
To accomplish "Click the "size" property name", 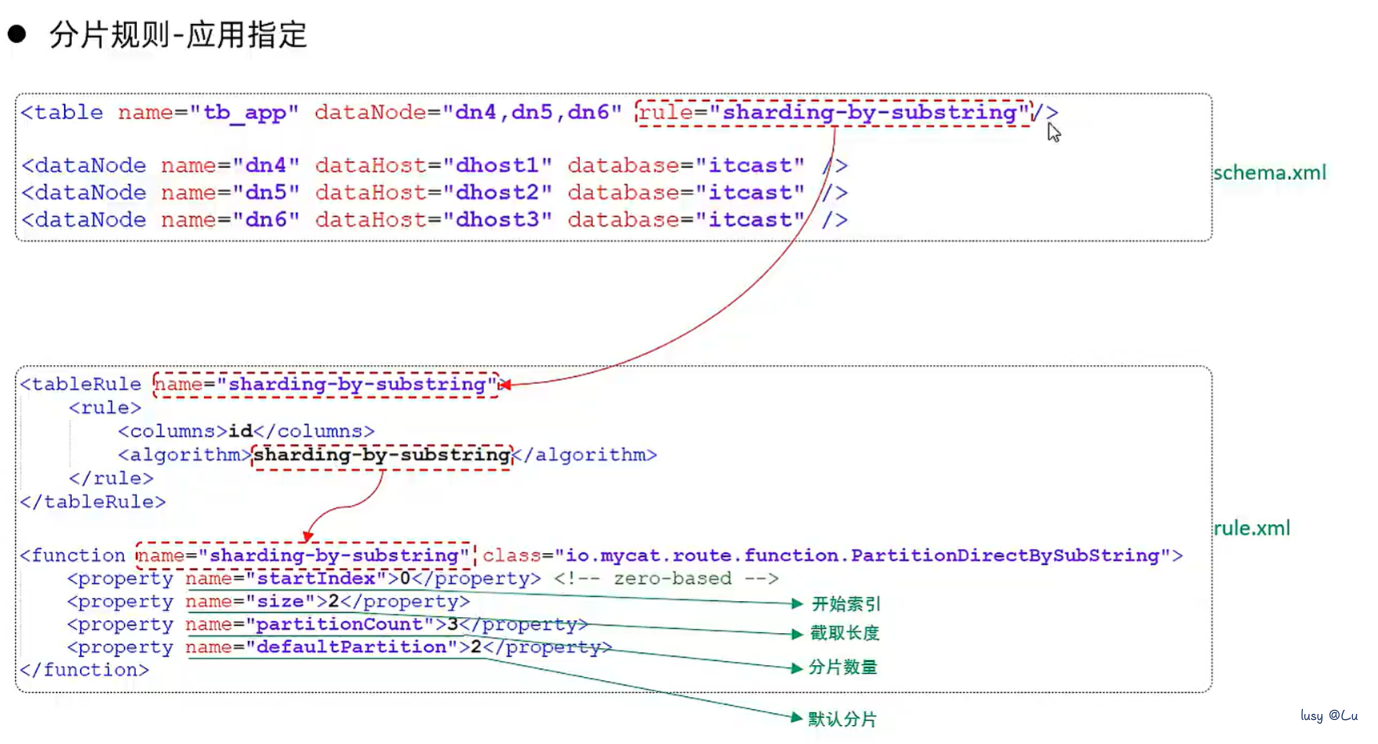I will click(280, 601).
